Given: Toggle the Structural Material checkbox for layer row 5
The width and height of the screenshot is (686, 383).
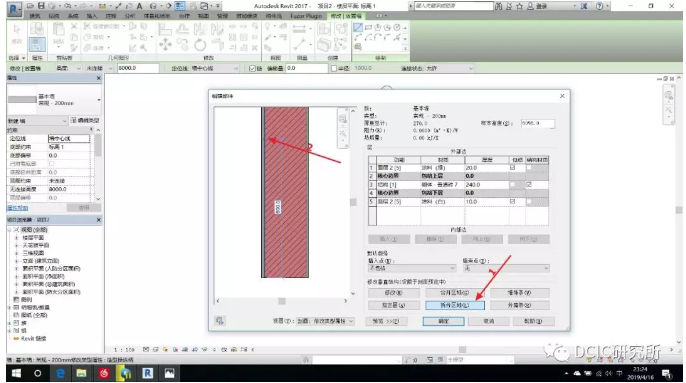Looking at the screenshot, I should click(529, 201).
